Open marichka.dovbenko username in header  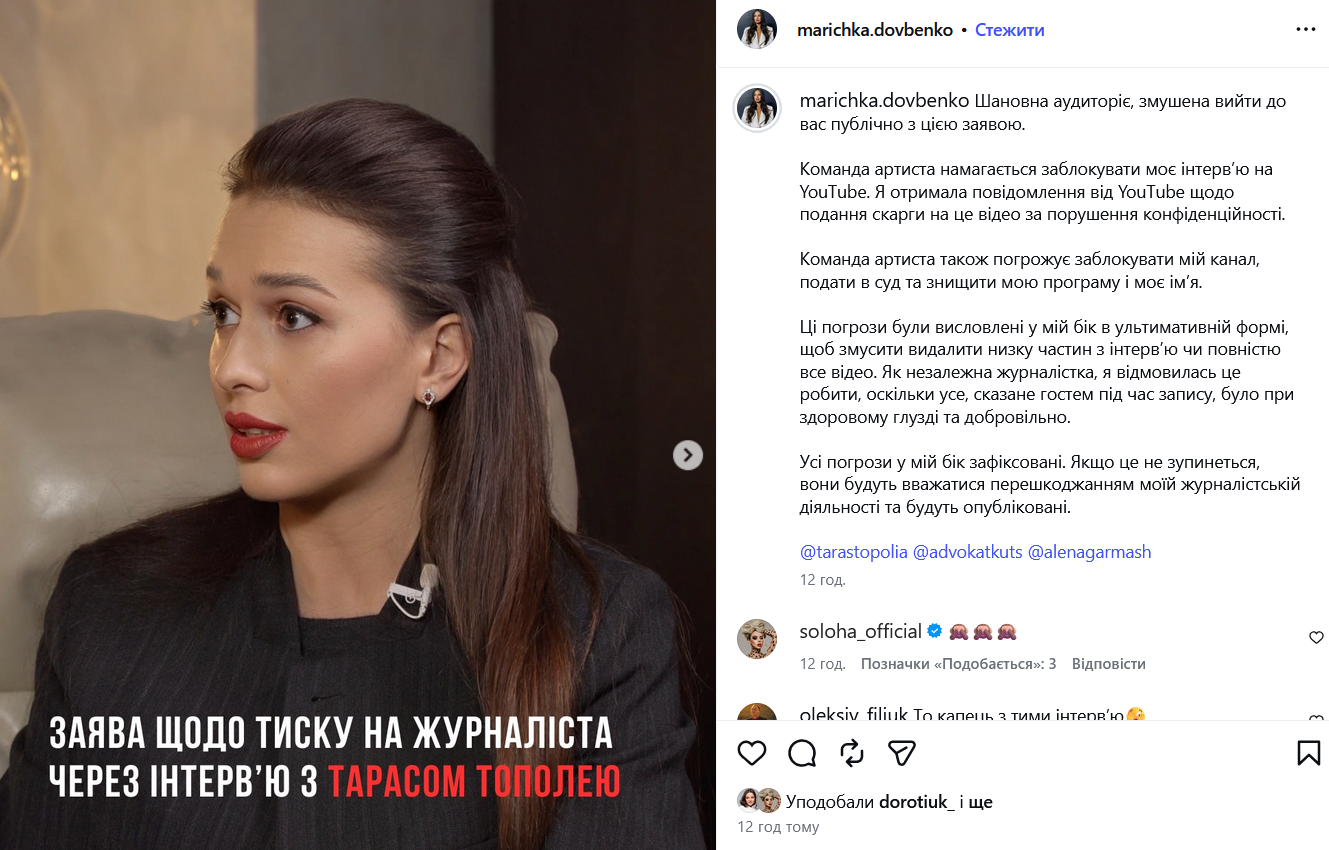(x=875, y=30)
